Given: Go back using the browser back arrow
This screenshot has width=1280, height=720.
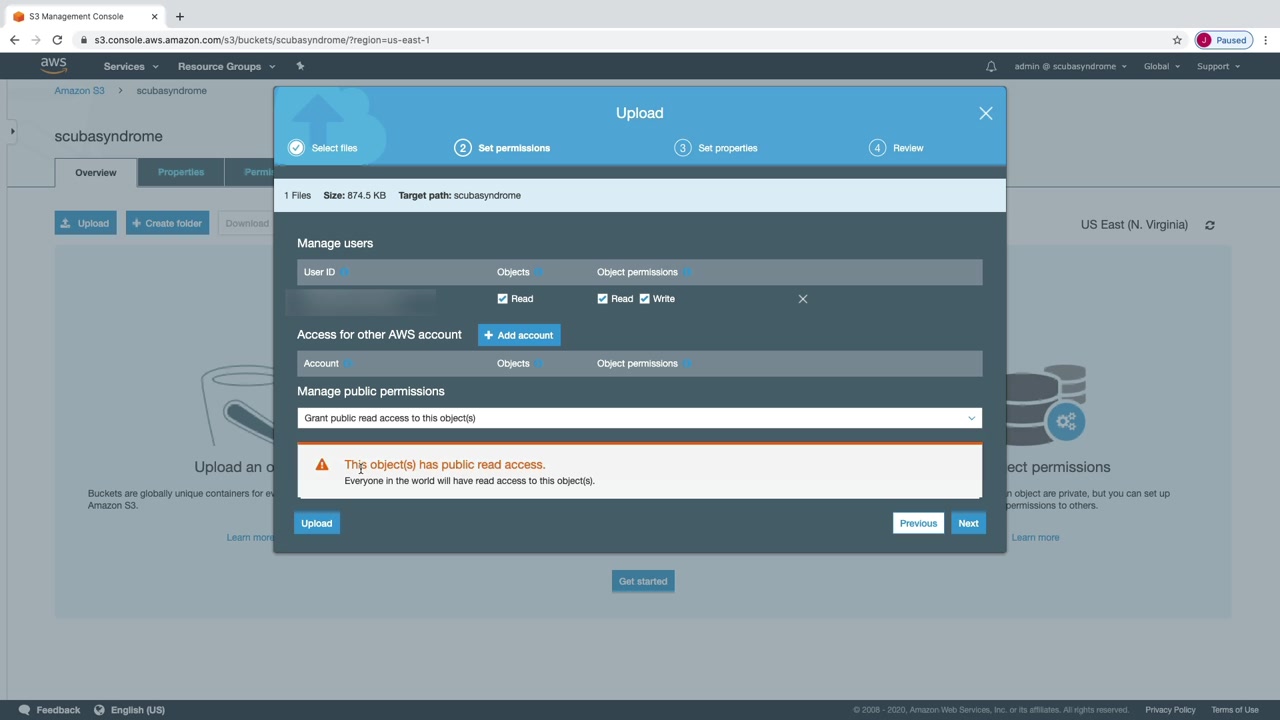Looking at the screenshot, I should click(x=14, y=40).
